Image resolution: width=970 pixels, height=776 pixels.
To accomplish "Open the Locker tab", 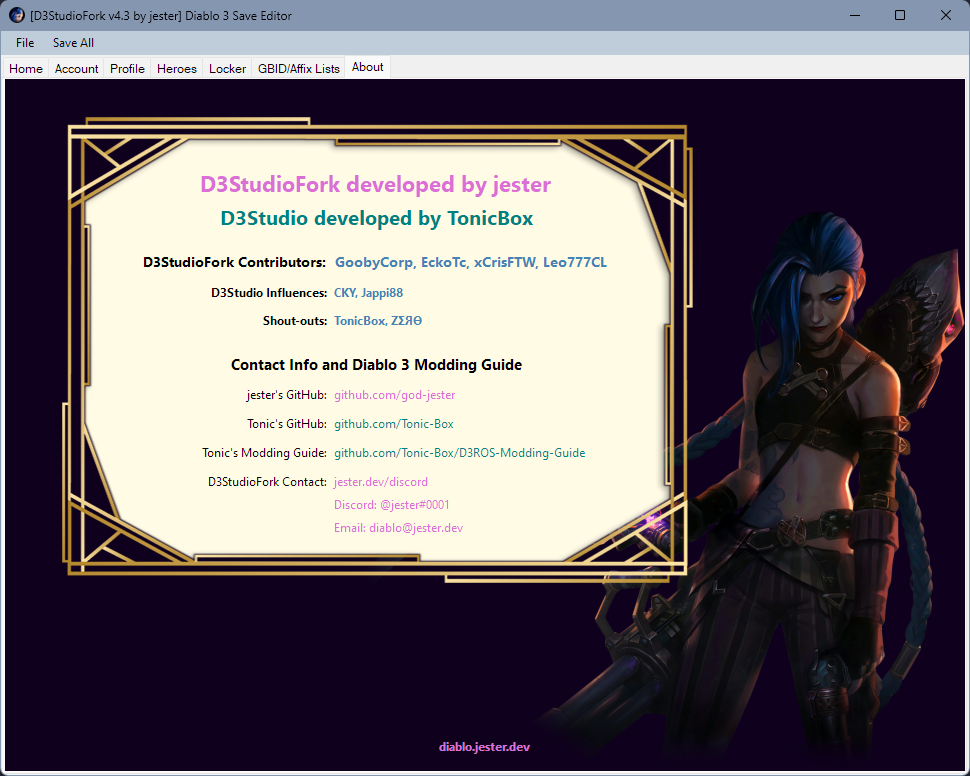I will pyautogui.click(x=227, y=69).
